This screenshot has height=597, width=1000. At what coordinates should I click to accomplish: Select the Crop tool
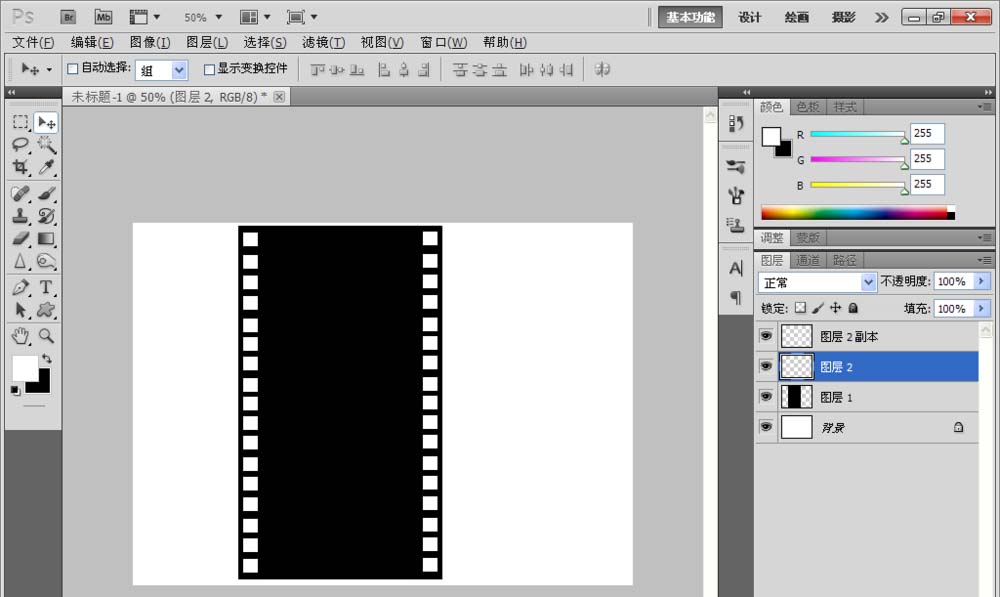point(20,167)
